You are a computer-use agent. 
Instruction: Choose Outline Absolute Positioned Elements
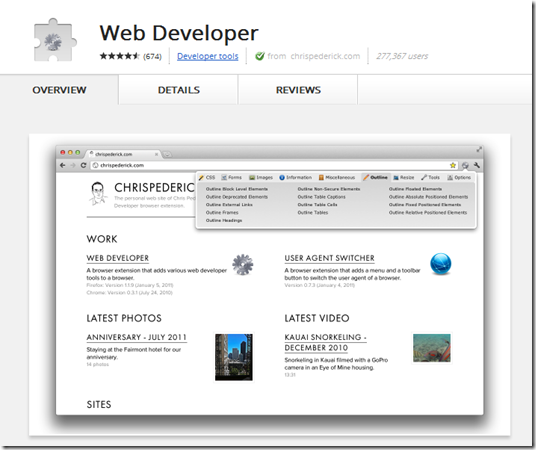(x=428, y=197)
